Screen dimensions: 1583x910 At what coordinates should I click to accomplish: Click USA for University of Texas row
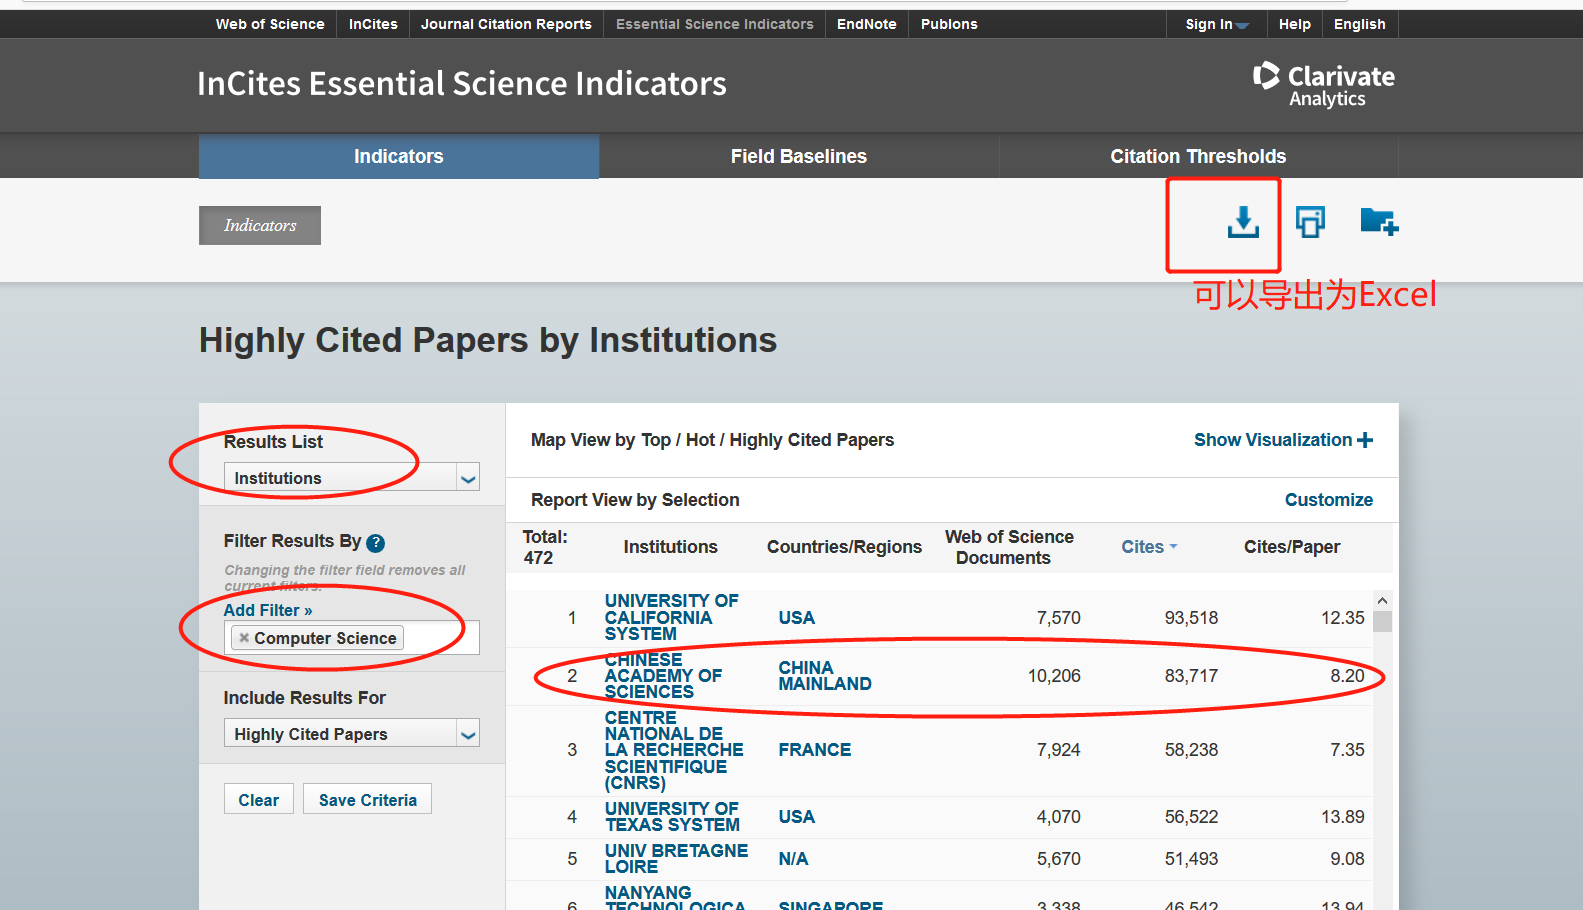click(797, 817)
